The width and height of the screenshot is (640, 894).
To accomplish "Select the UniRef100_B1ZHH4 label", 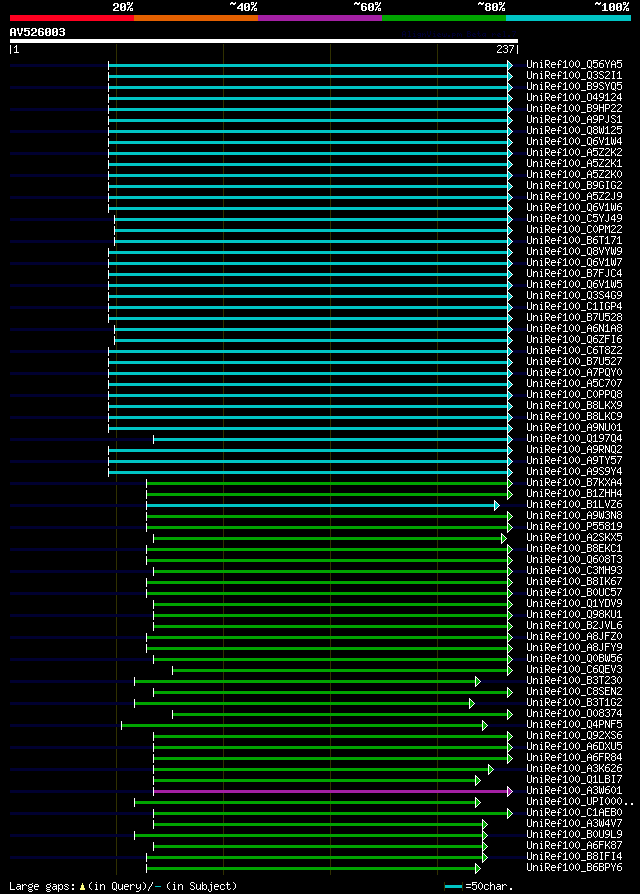I will pyautogui.click(x=574, y=494).
